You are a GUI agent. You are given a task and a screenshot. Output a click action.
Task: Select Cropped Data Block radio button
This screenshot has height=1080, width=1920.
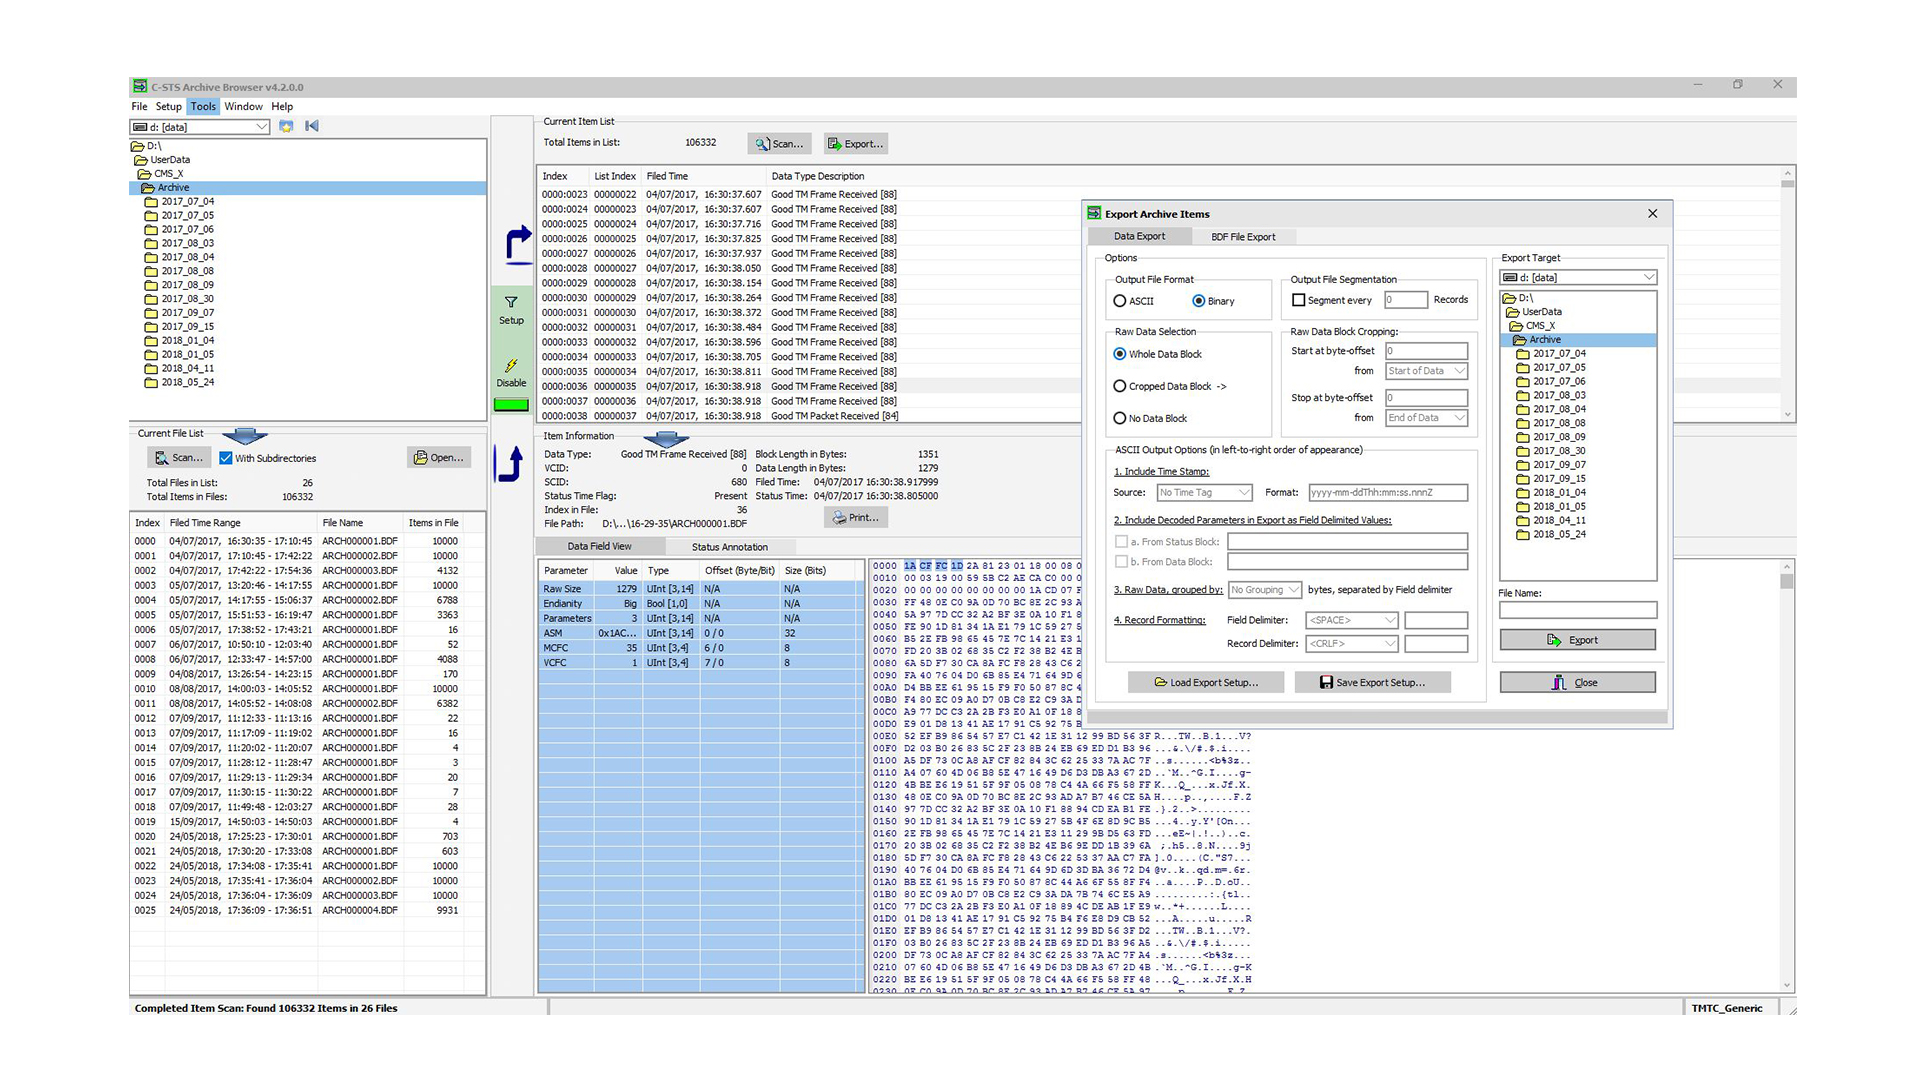(1120, 386)
